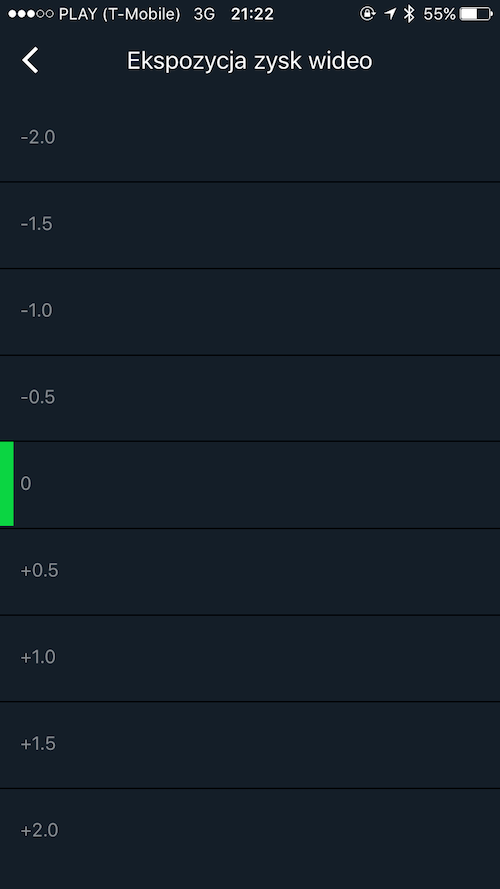Tap the green selected indicator bar
This screenshot has height=889, width=500.
point(7,484)
